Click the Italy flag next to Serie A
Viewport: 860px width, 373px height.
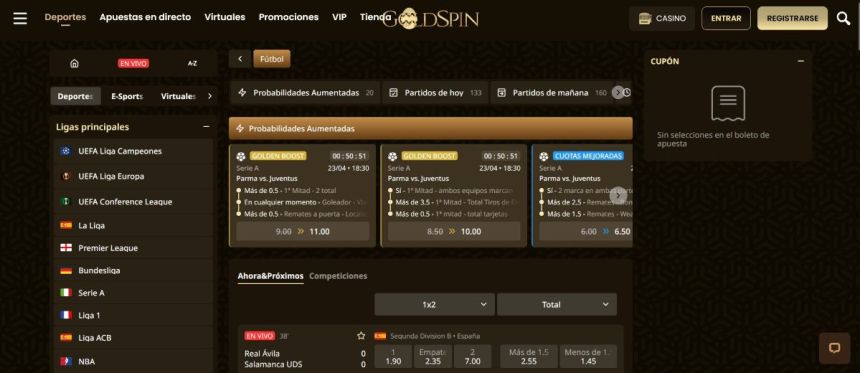[66, 293]
